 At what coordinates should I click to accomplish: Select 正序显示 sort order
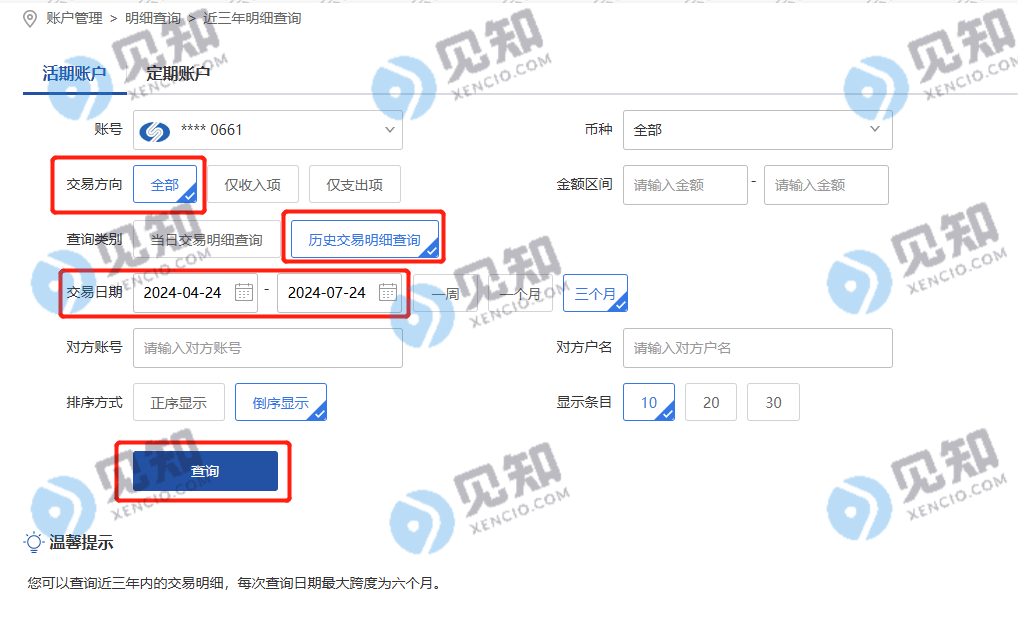pyautogui.click(x=179, y=403)
